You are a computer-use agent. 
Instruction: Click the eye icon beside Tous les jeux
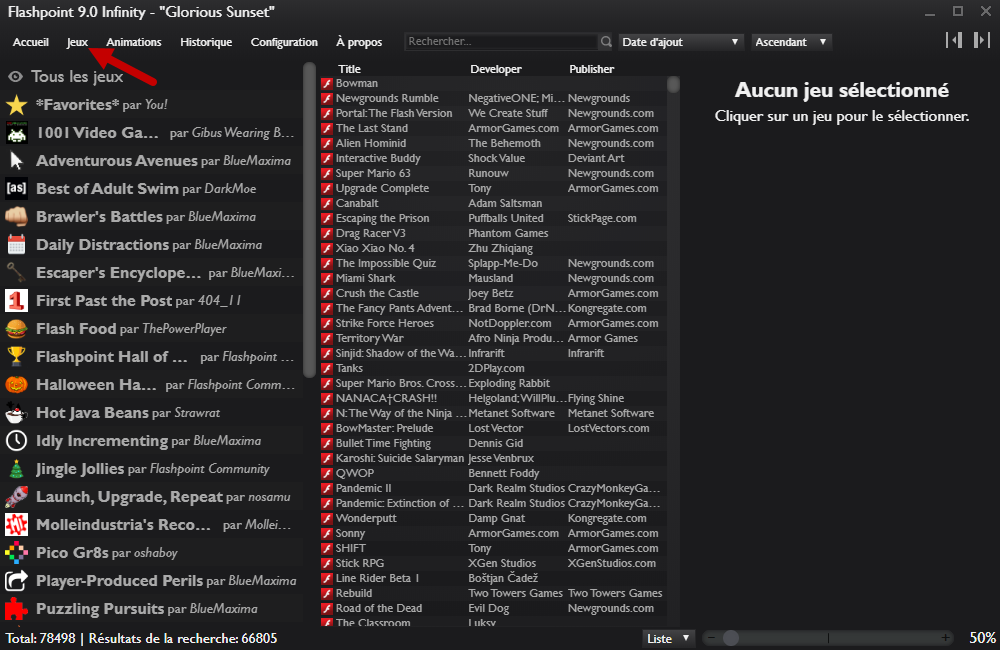click(16, 77)
